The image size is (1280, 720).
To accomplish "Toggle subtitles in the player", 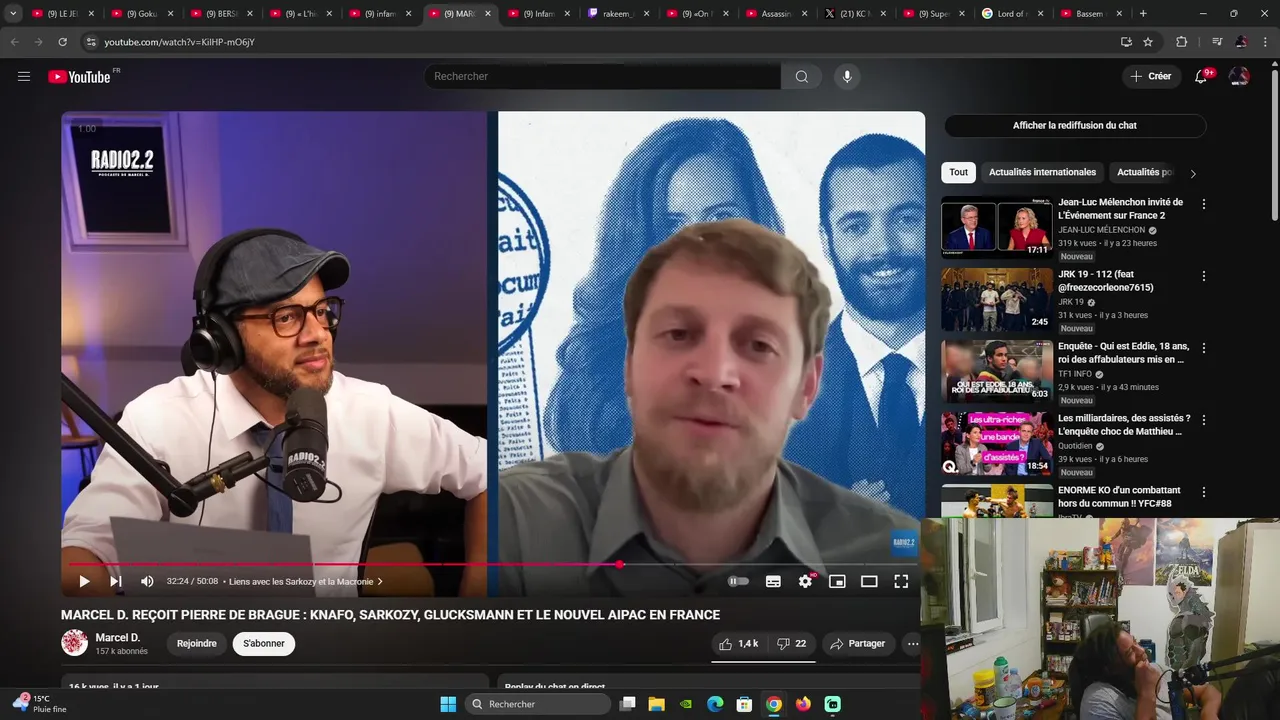I will 773,581.
